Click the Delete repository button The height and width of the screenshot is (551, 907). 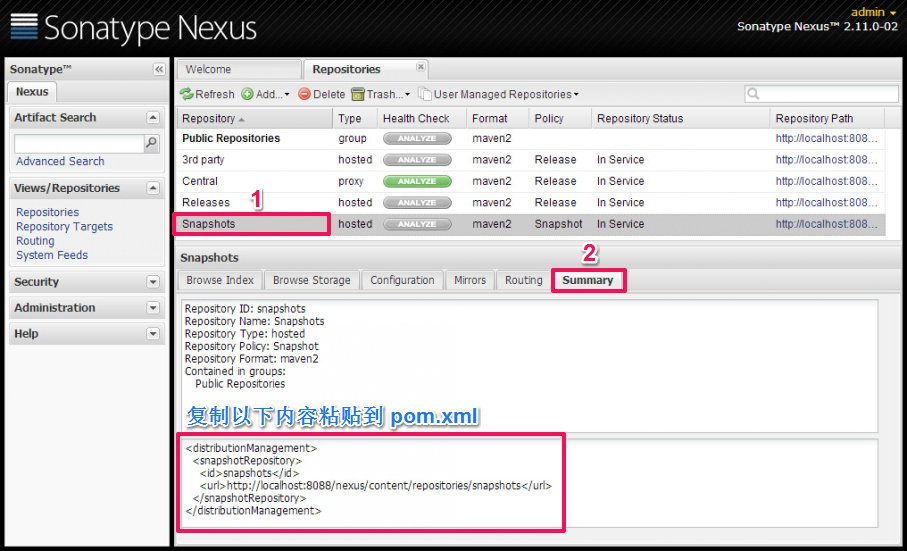tap(322, 94)
